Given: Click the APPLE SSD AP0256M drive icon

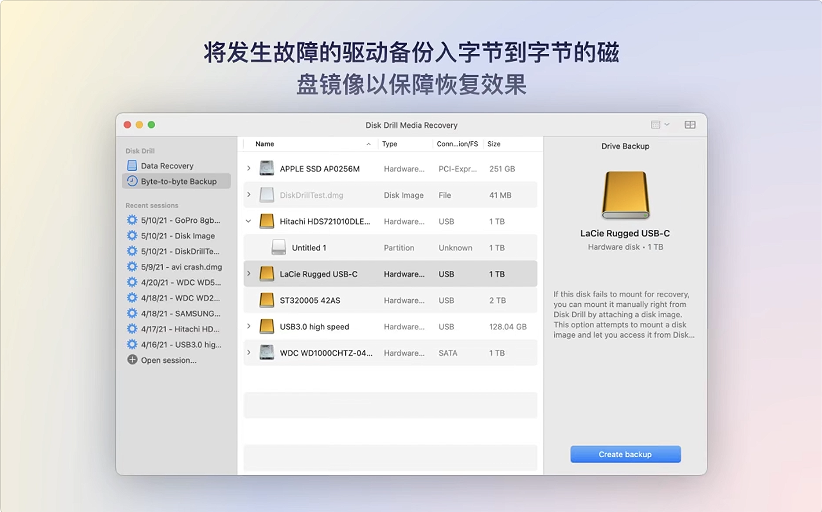Looking at the screenshot, I should pos(266,169).
